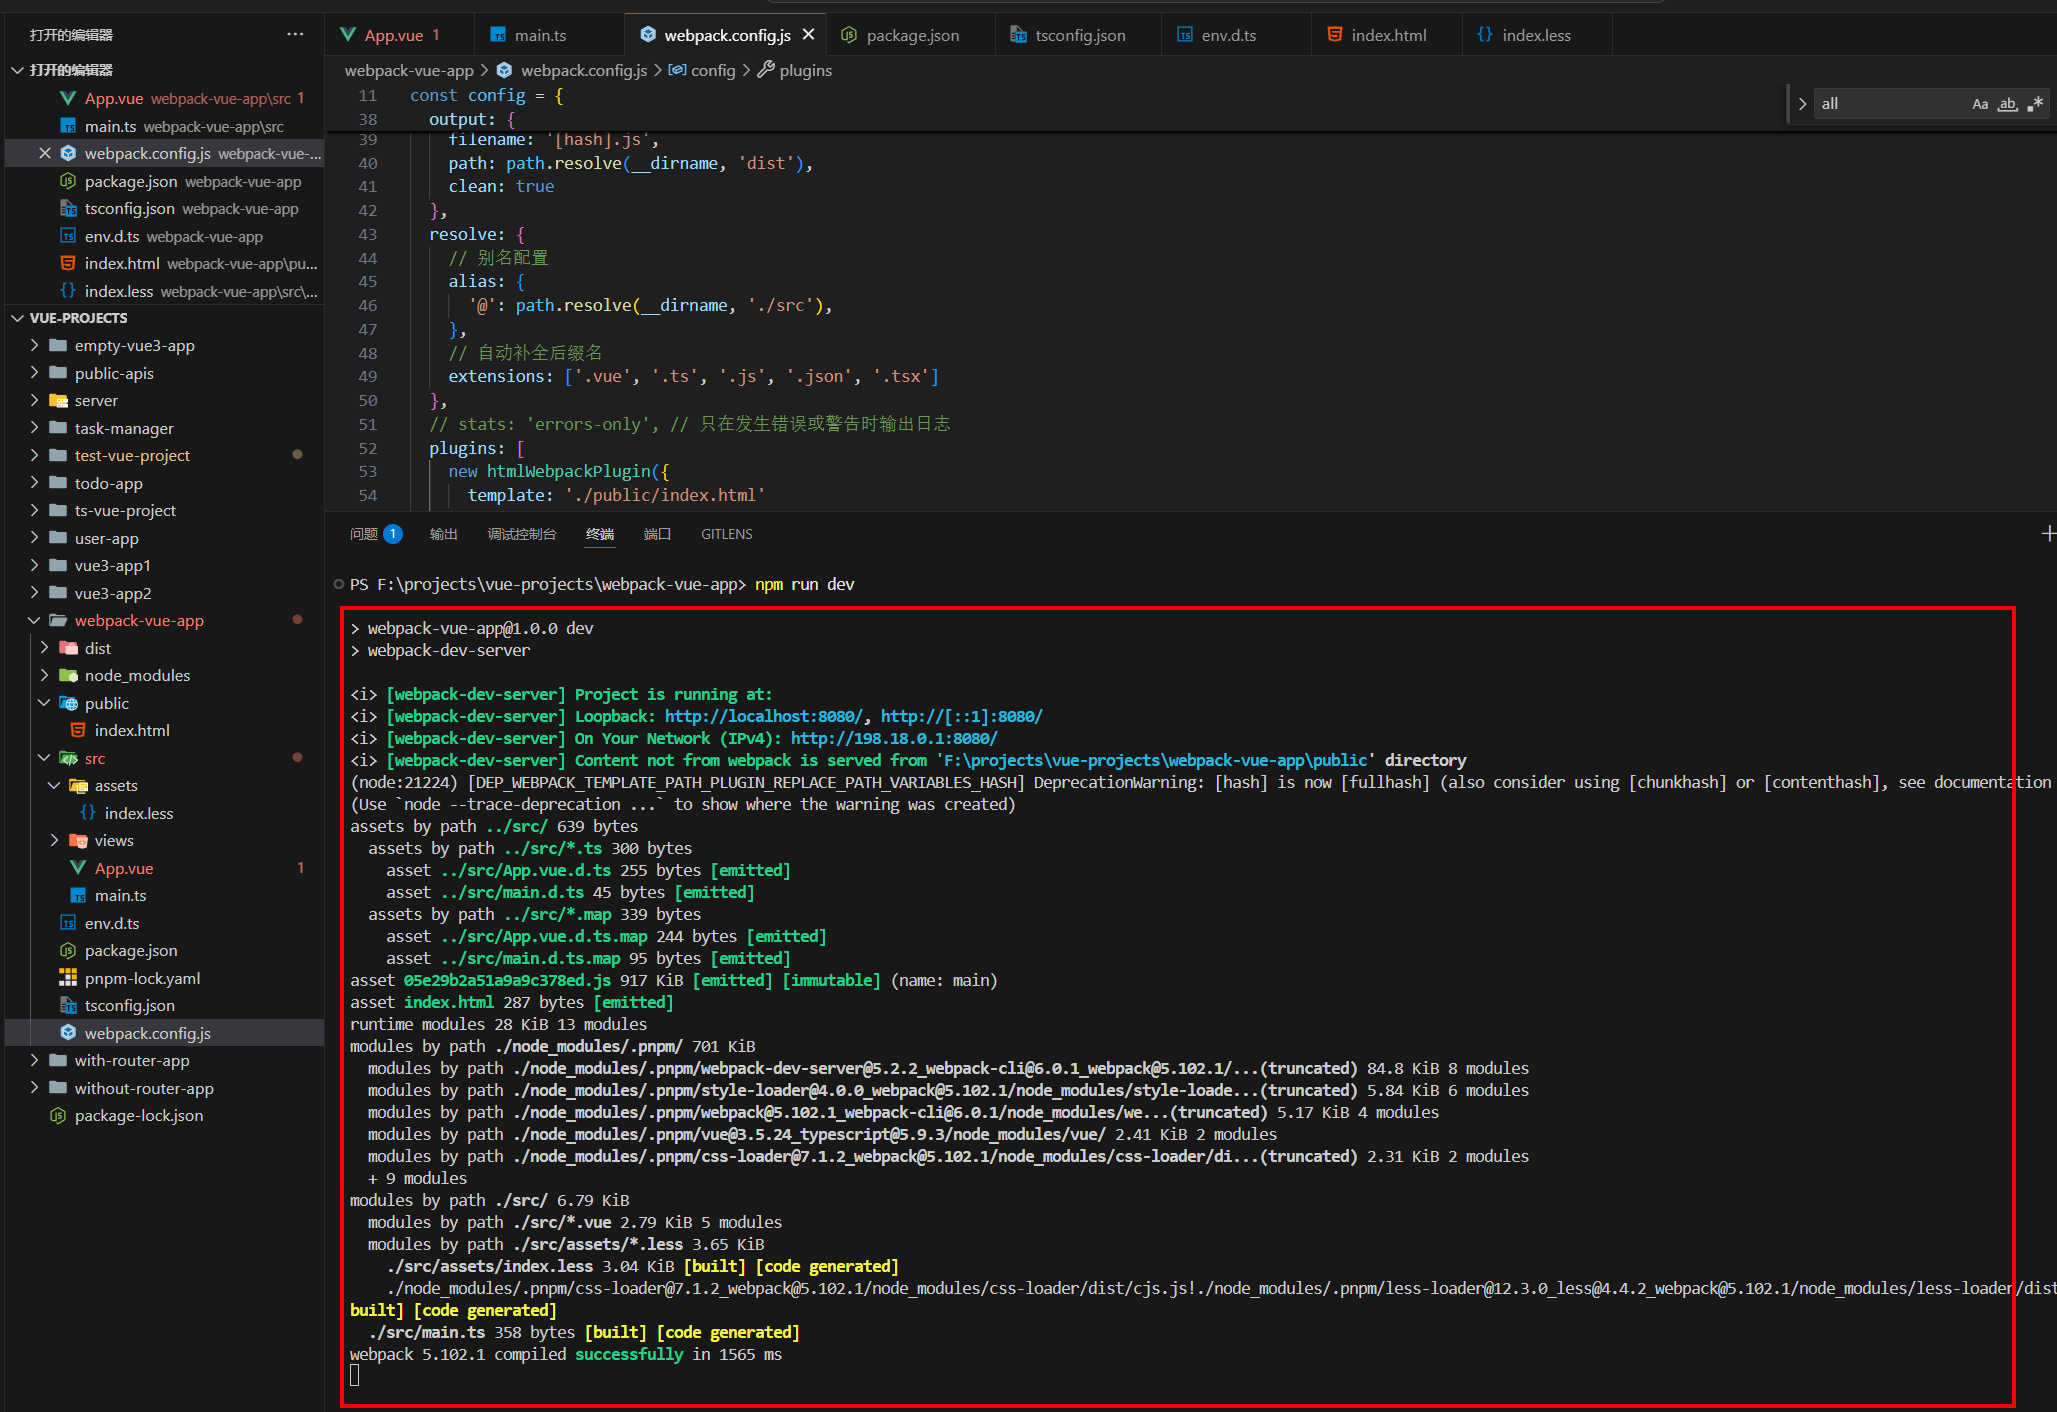2057x1412 pixels.
Task: Enable regular expression search toggle
Action: click(x=2035, y=104)
